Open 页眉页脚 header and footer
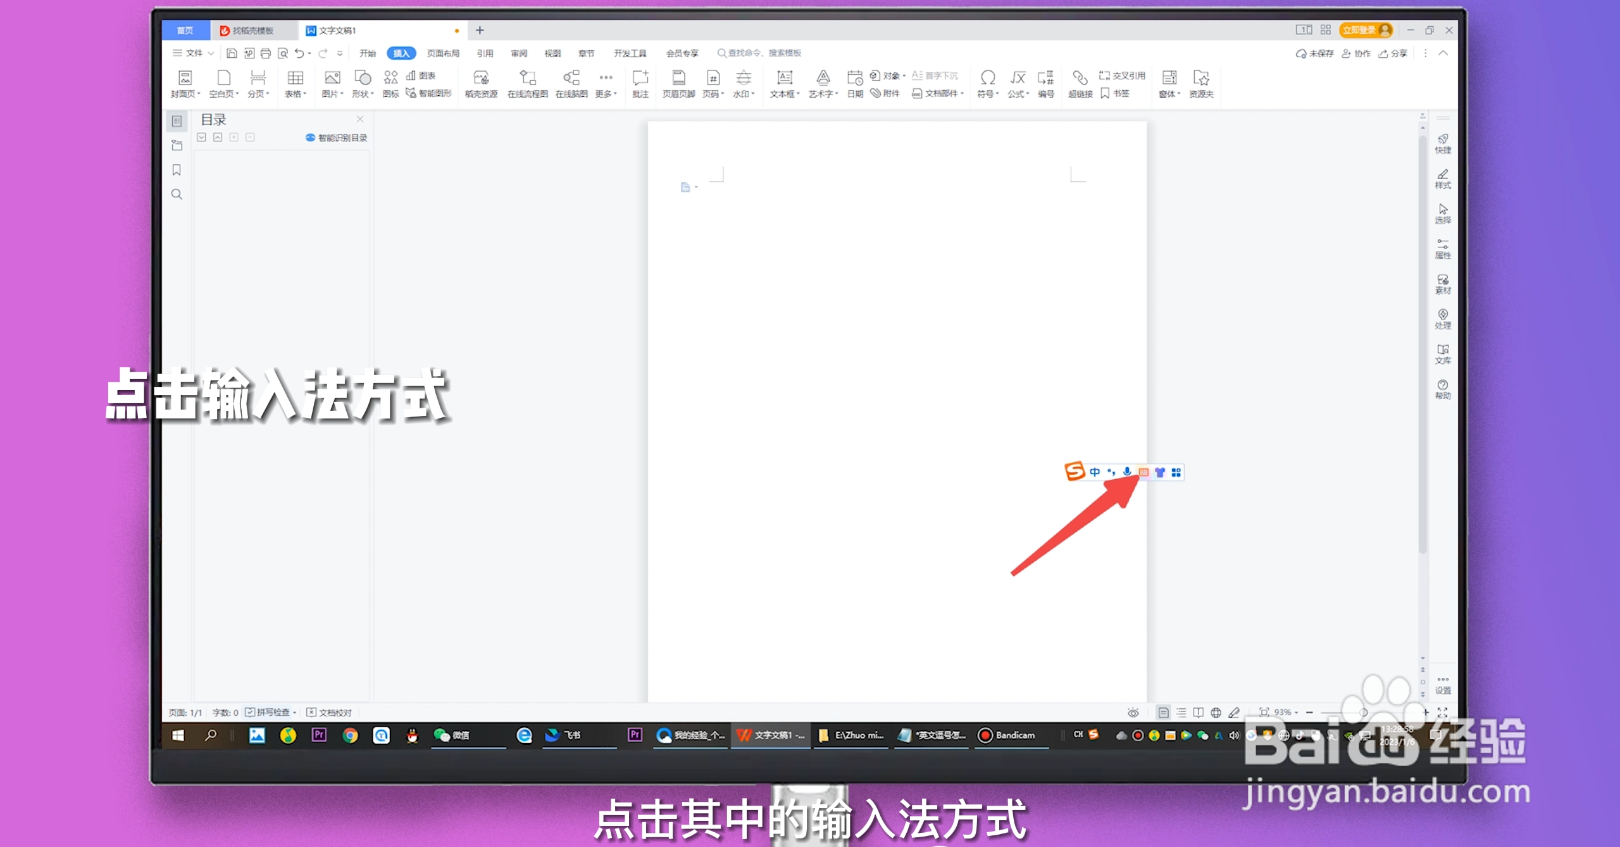 tap(678, 84)
